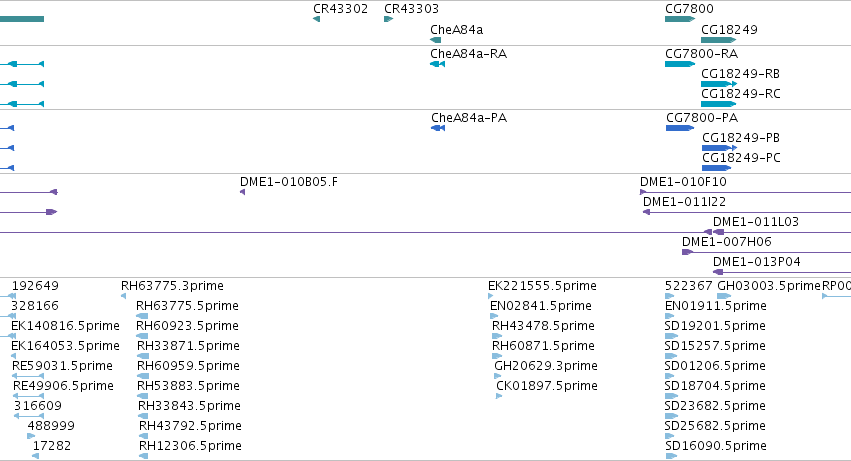This screenshot has height=461, width=851.
Task: Select the CR43302 gene arrow glyph
Action: coord(316,19)
